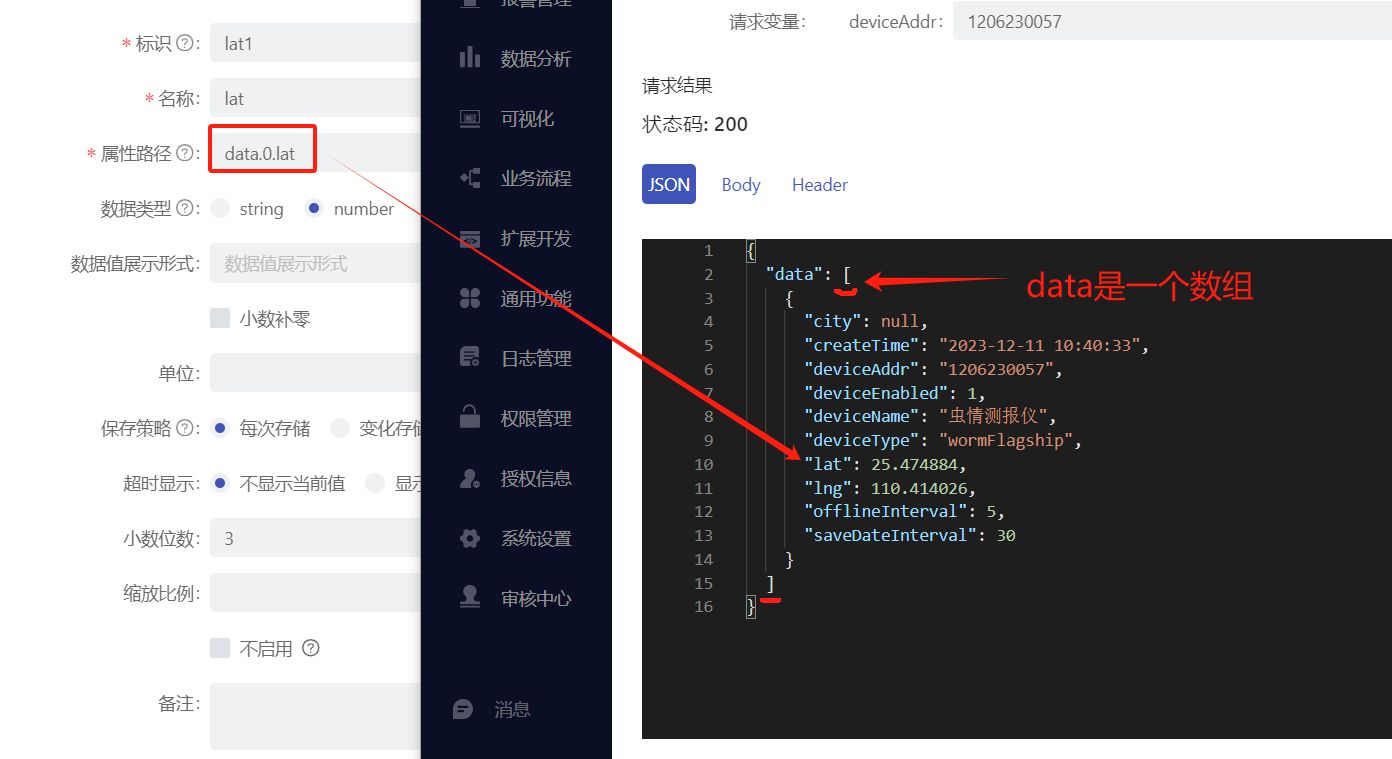Click "wormFlagship" value in JSON

point(1004,440)
